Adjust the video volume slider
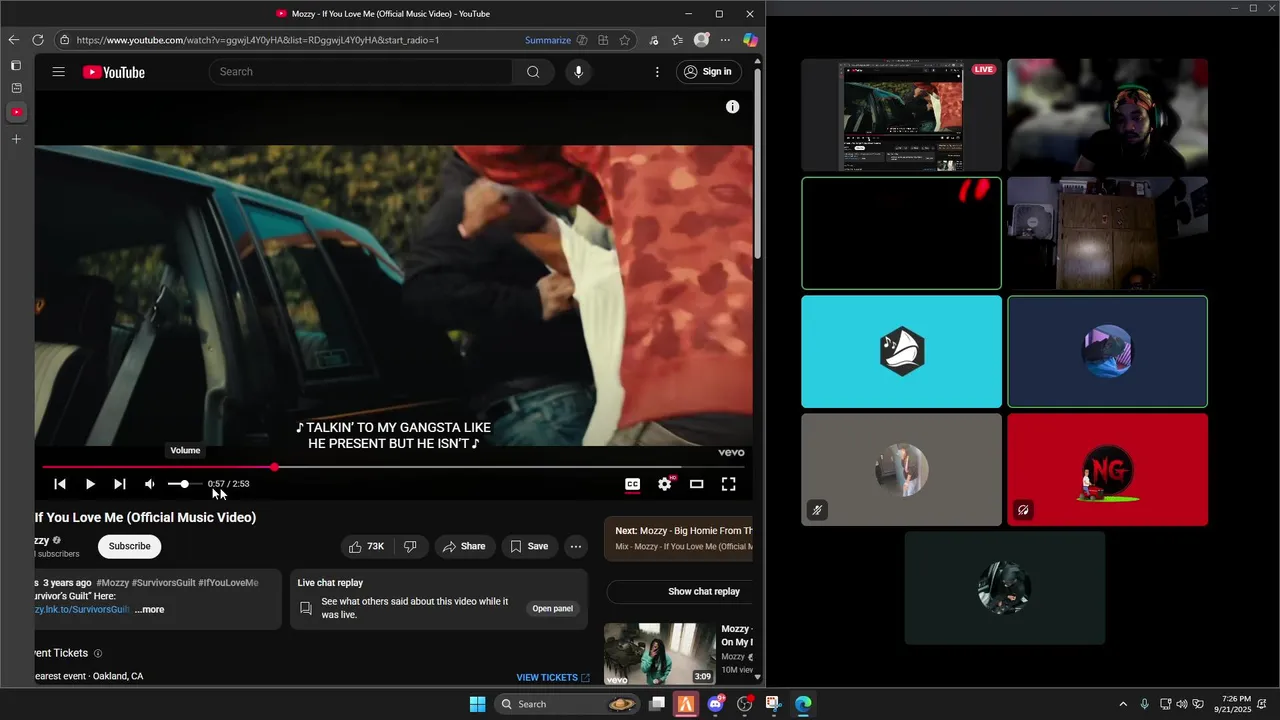This screenshot has width=1280, height=720. point(184,484)
